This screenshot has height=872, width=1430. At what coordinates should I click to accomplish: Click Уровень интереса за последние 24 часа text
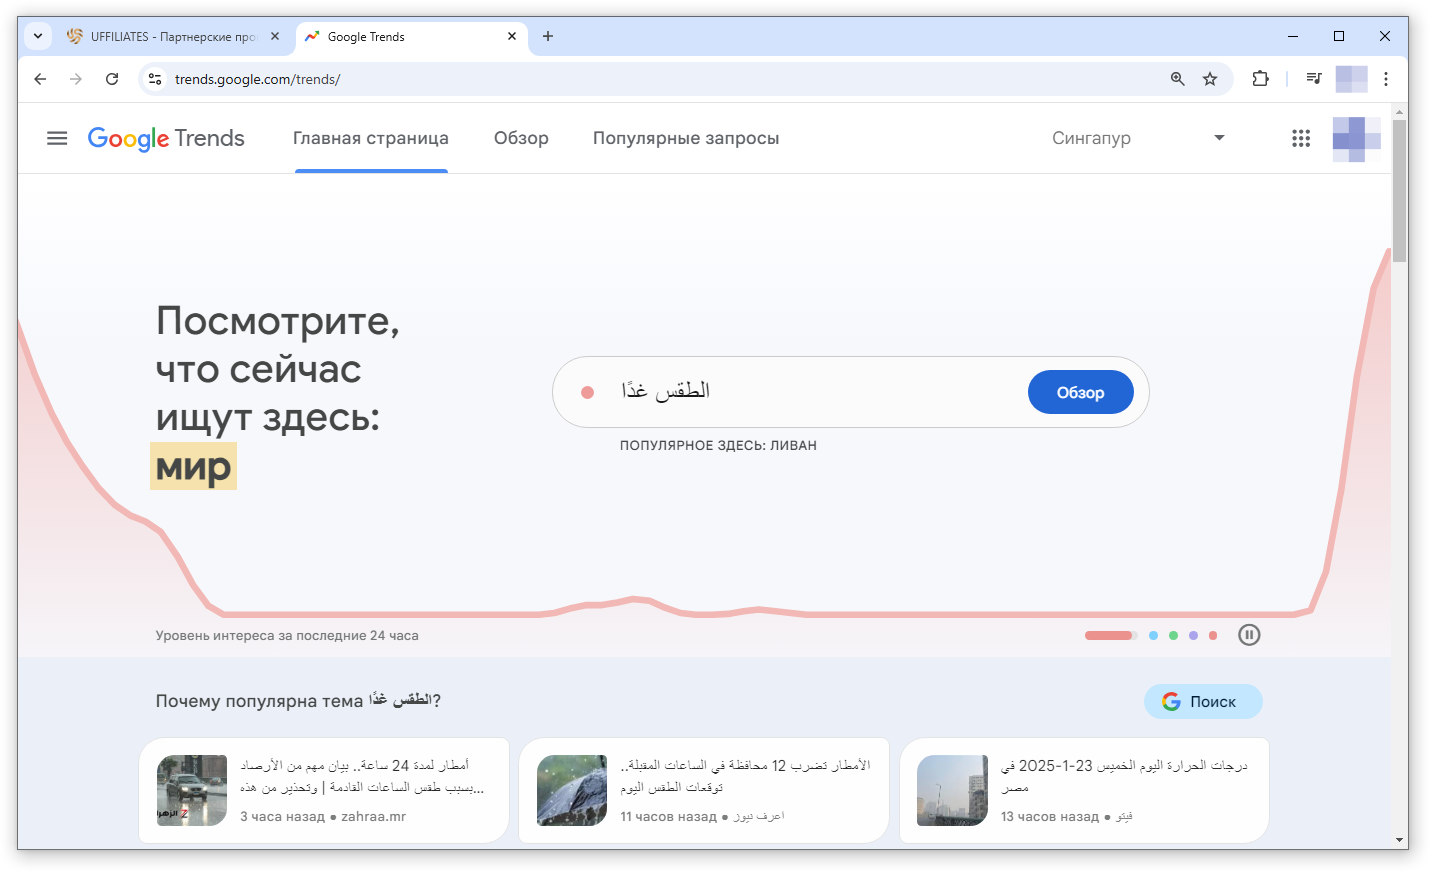287,636
